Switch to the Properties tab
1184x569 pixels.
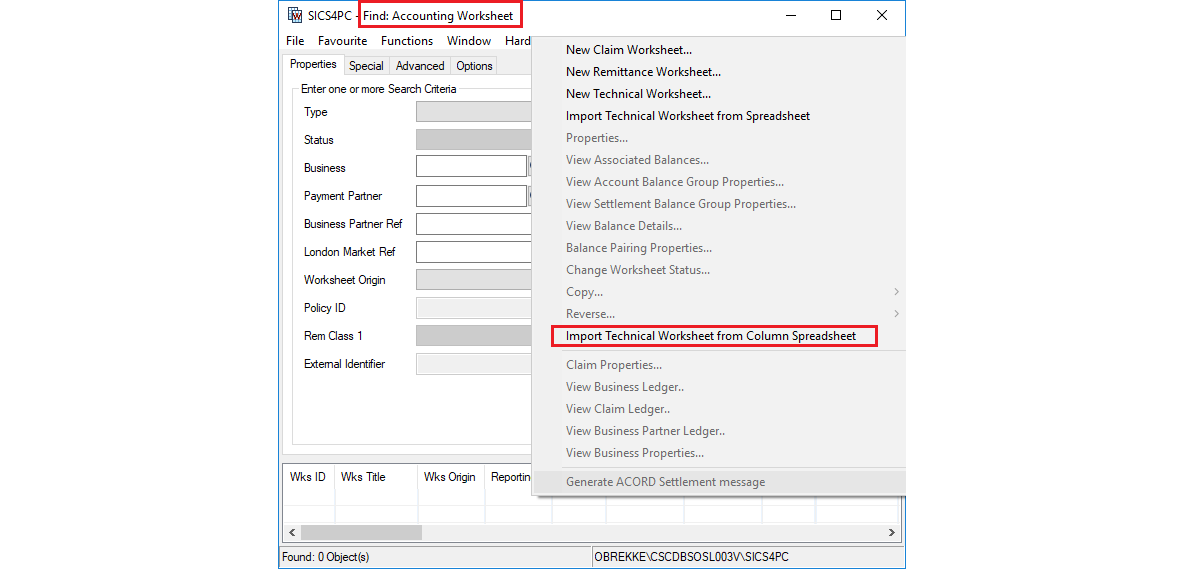click(313, 65)
